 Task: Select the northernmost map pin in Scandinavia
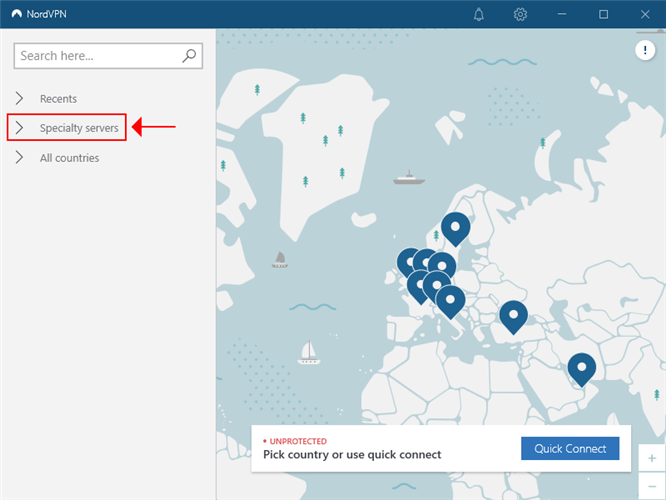click(456, 229)
